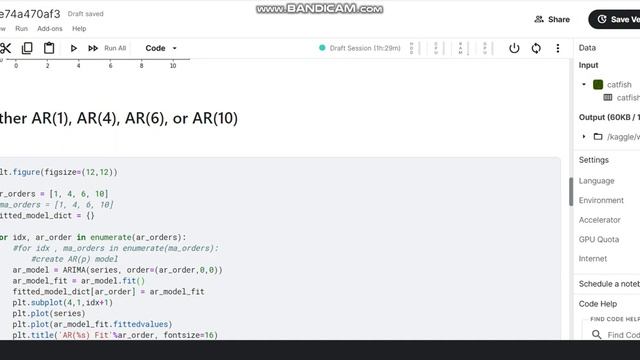
Task: Click the Find Code Help search icon
Action: (596, 335)
